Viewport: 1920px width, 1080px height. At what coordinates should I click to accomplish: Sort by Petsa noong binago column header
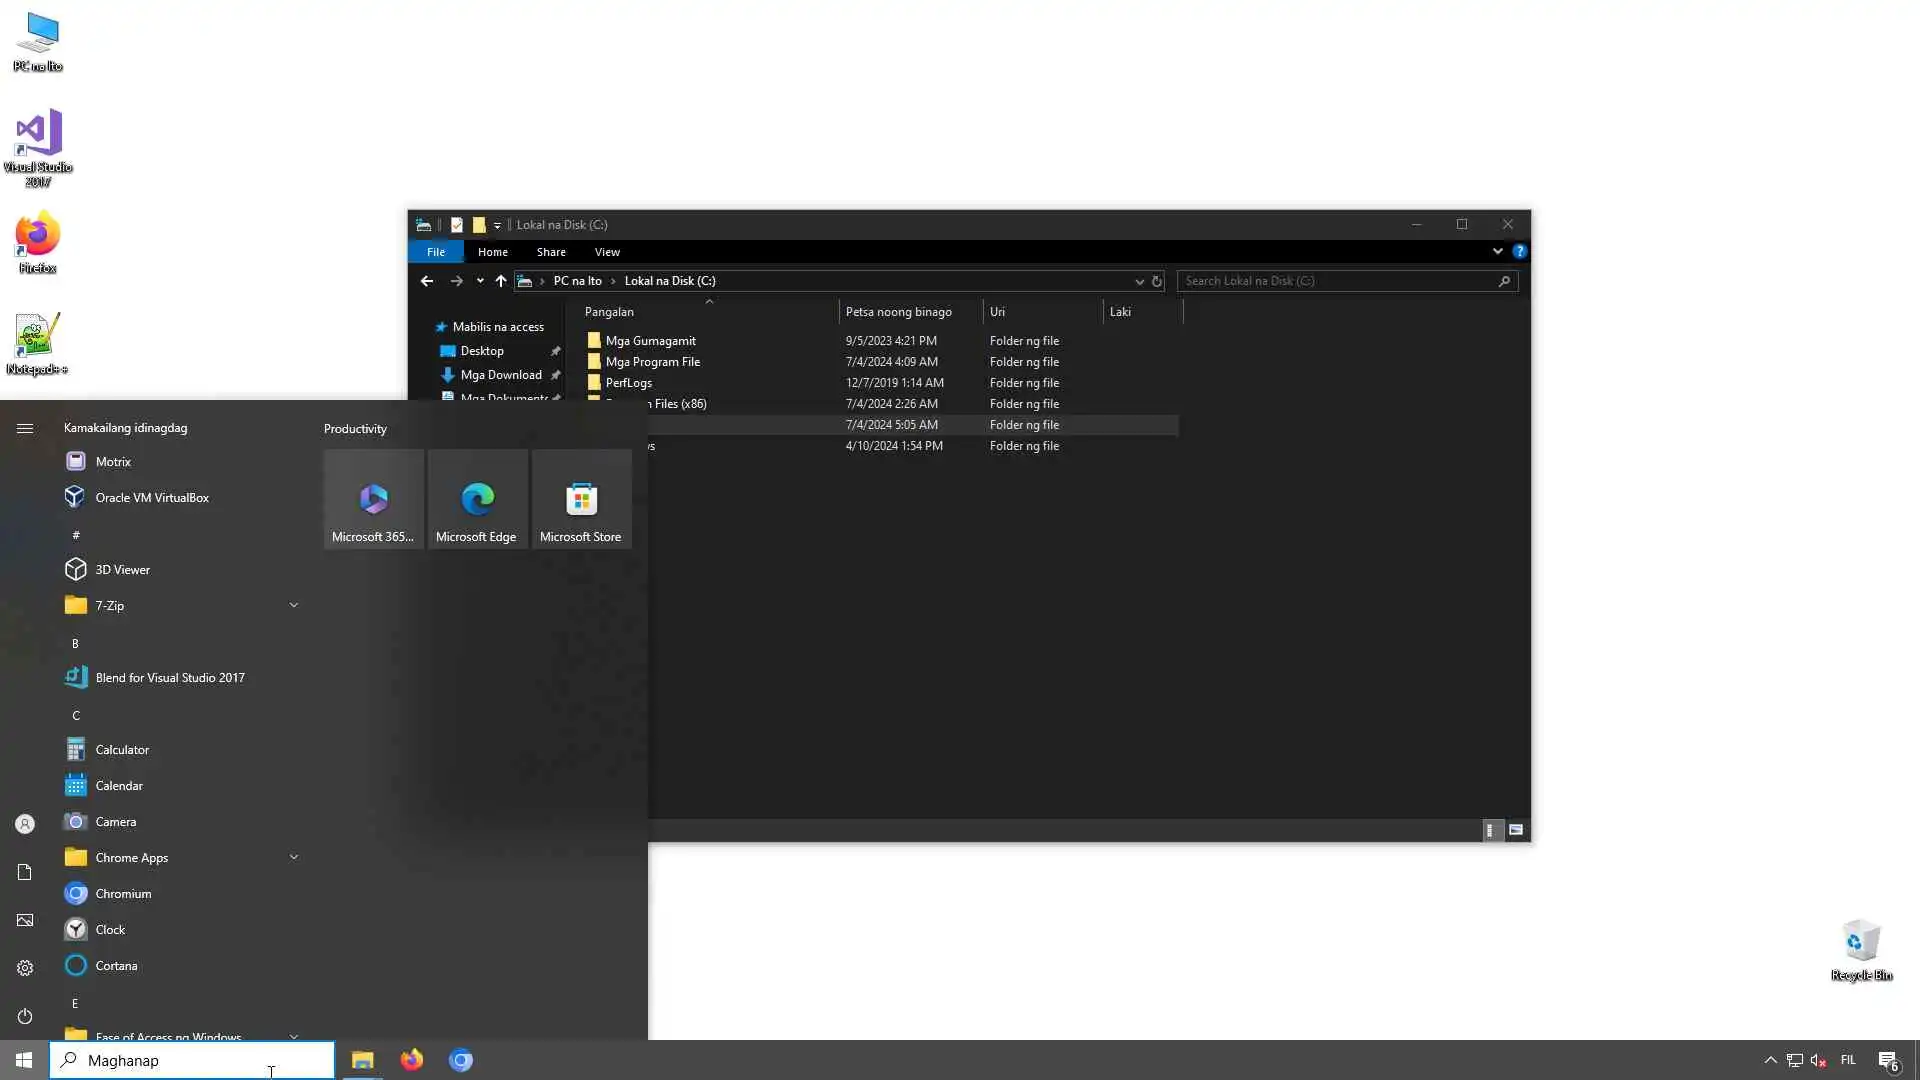point(899,312)
